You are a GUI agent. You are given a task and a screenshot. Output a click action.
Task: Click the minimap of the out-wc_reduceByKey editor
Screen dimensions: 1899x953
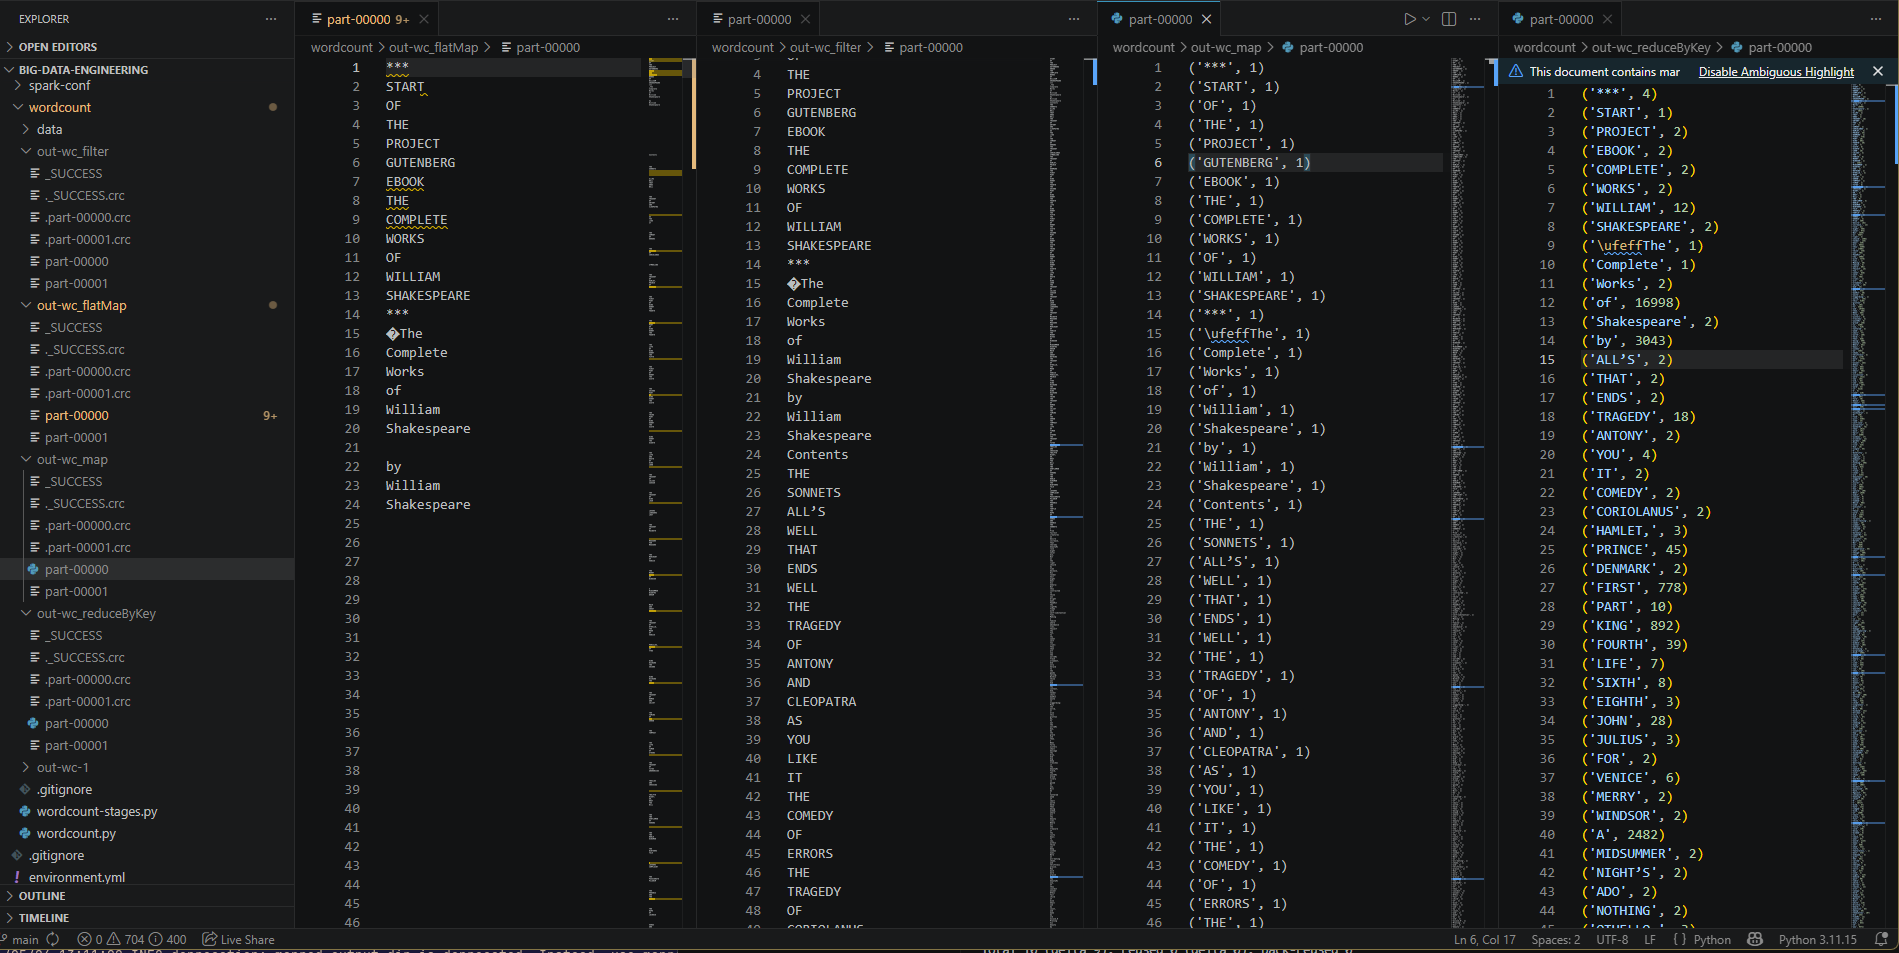point(1869,505)
